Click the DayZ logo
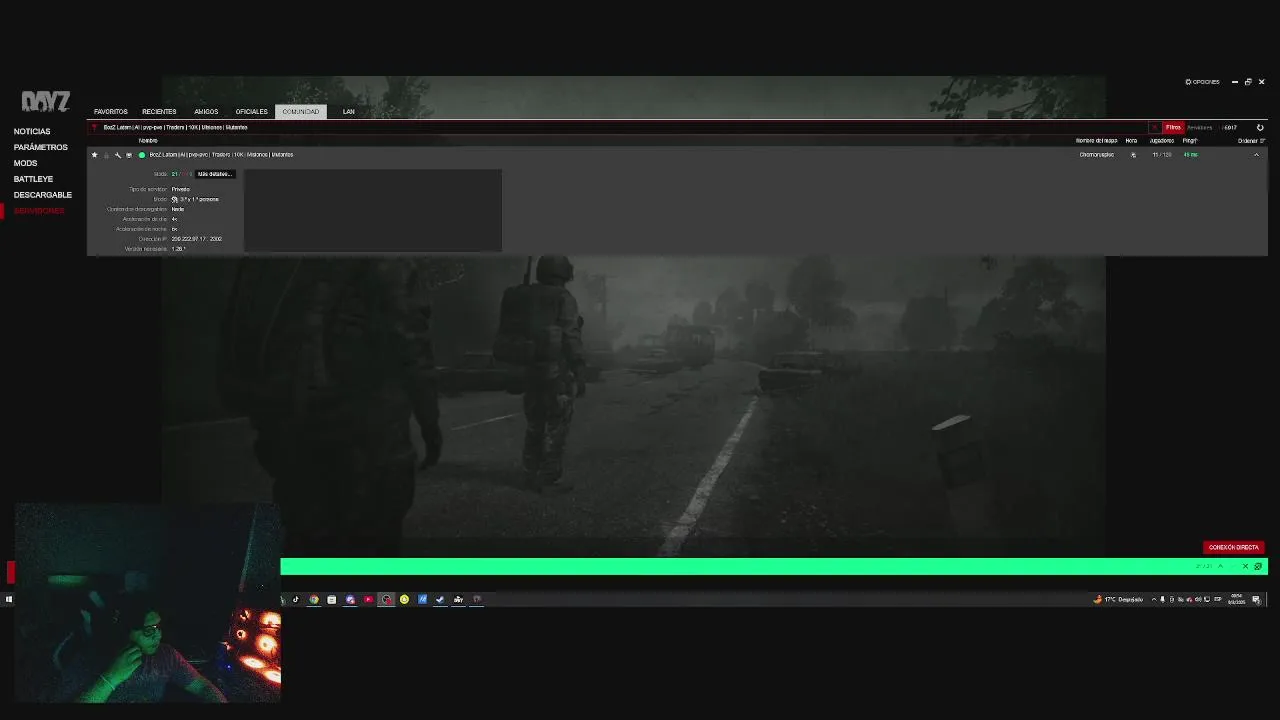This screenshot has width=1280, height=720. click(x=45, y=102)
